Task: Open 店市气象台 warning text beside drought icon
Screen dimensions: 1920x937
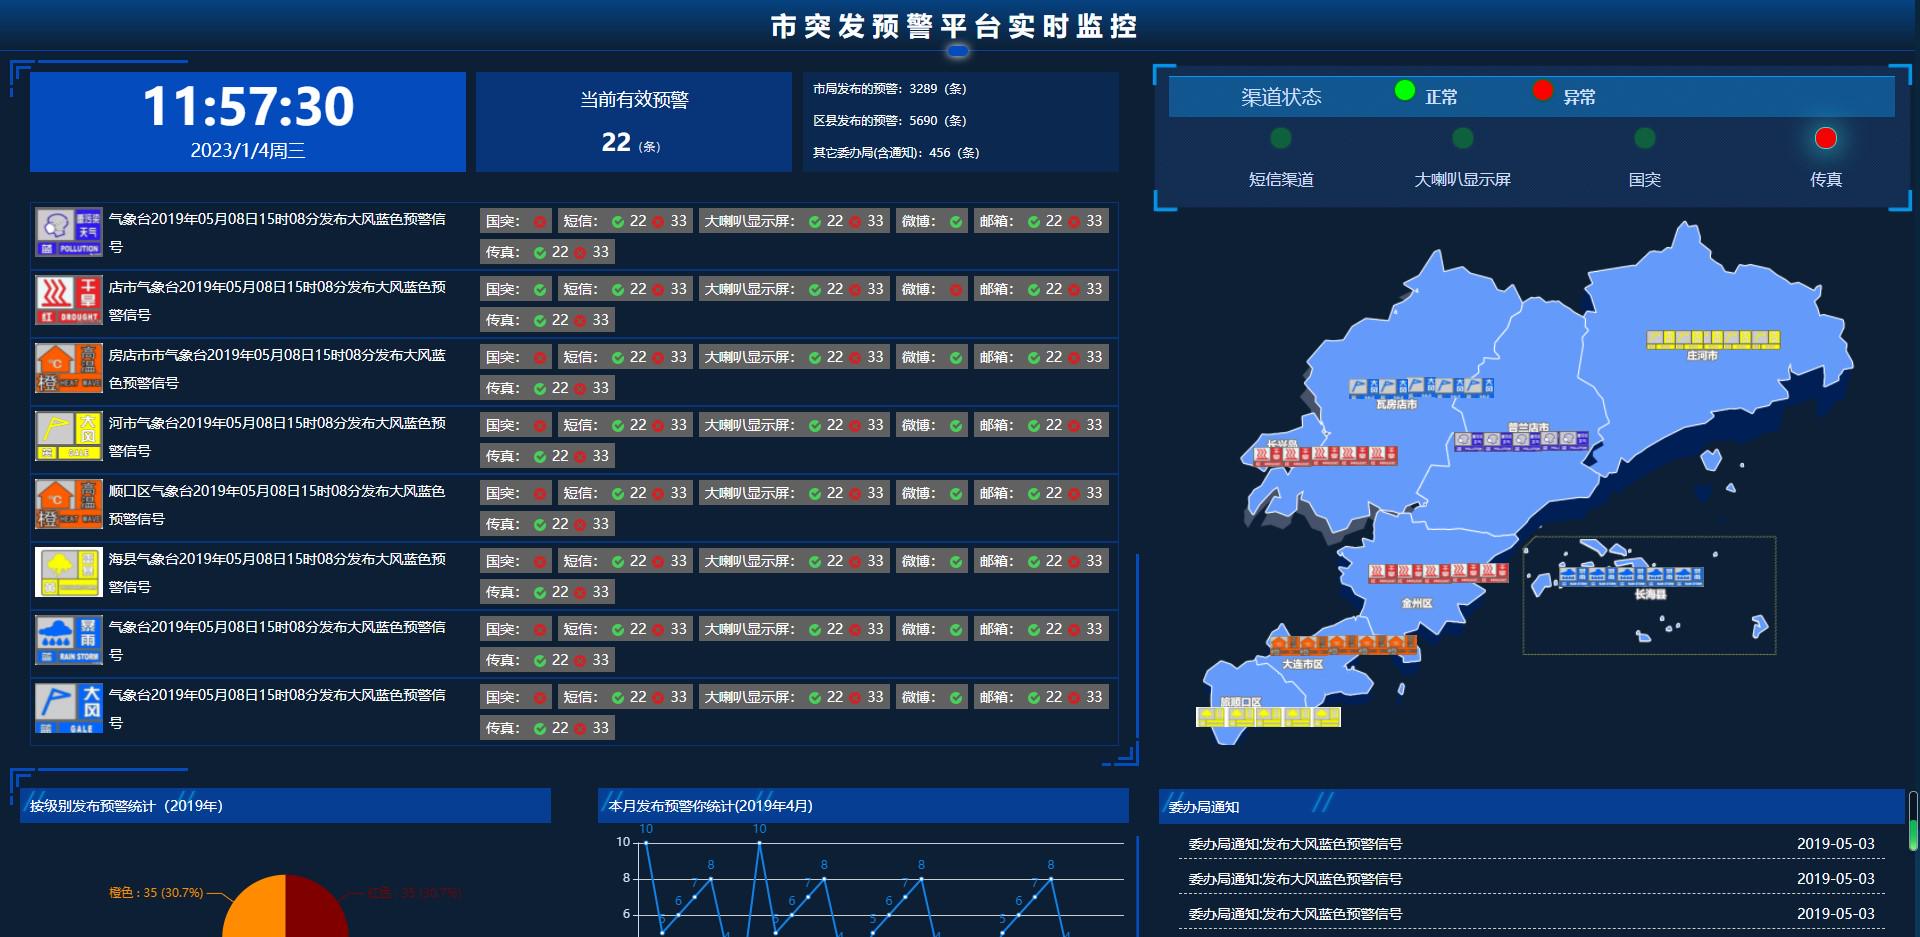Action: click(277, 301)
